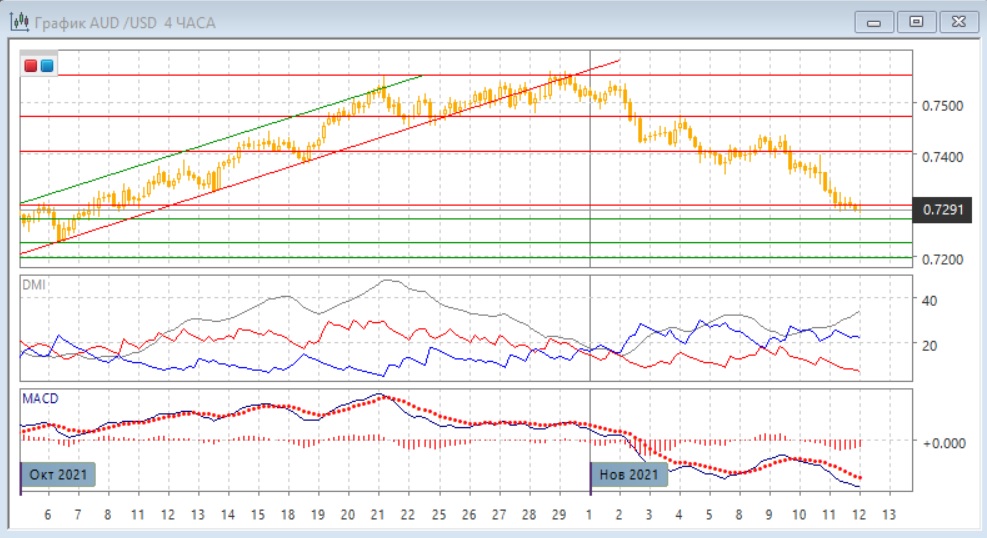Click the DMI indicator label

34,285
